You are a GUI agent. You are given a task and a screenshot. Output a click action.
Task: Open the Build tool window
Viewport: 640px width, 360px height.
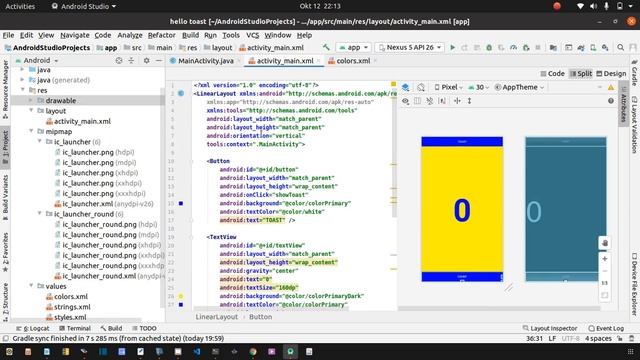111,328
